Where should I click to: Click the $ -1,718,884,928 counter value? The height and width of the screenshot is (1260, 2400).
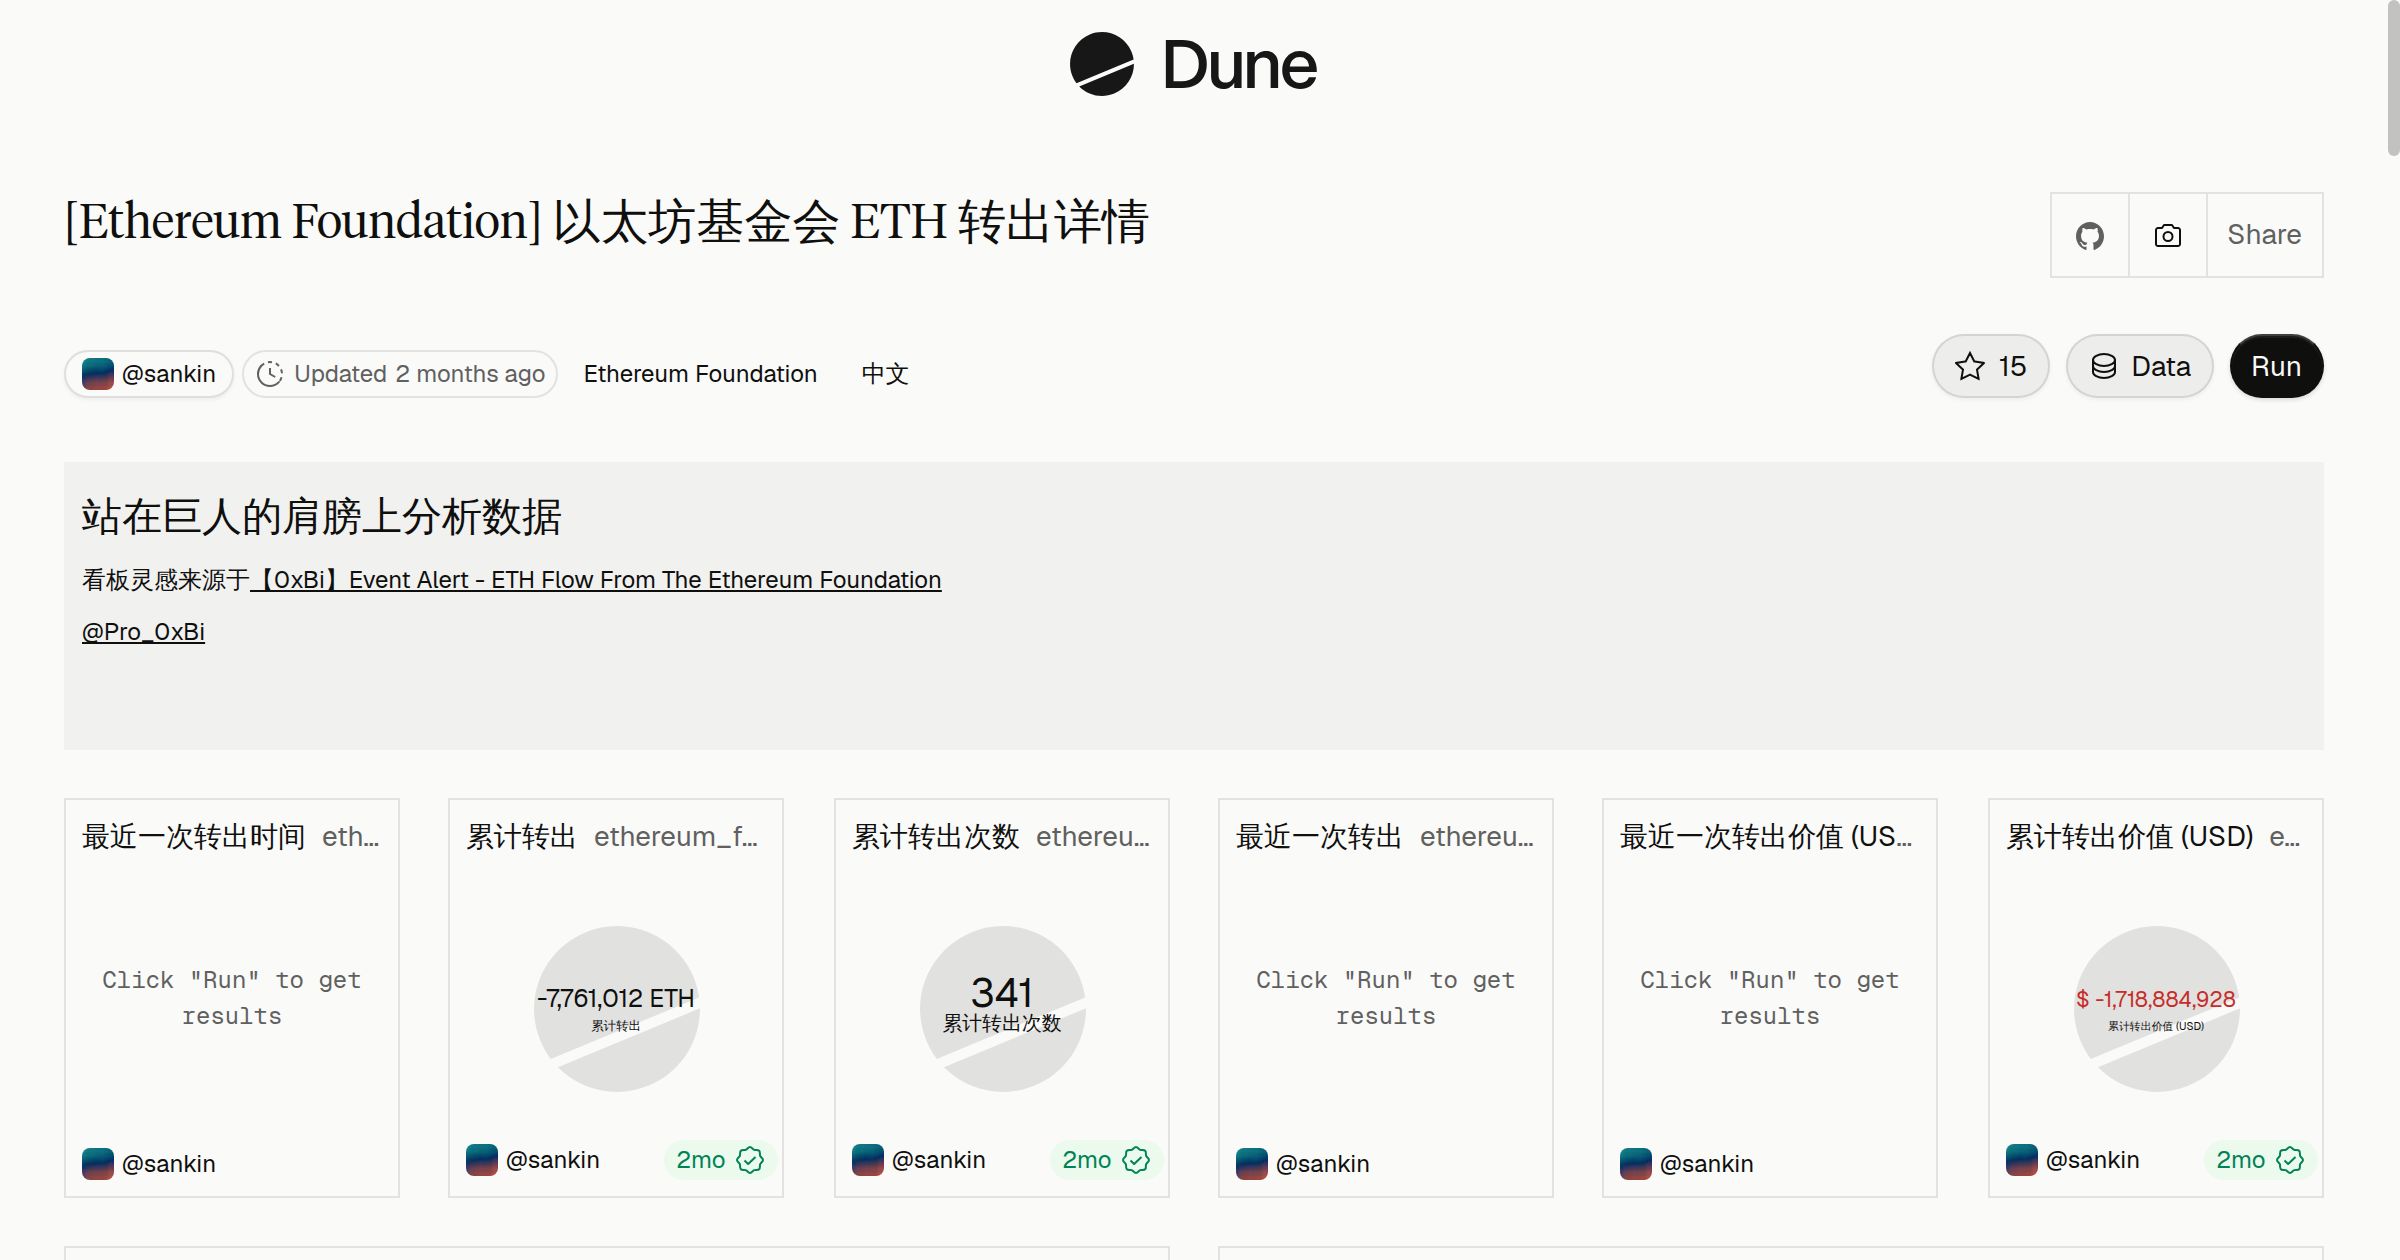click(2156, 999)
